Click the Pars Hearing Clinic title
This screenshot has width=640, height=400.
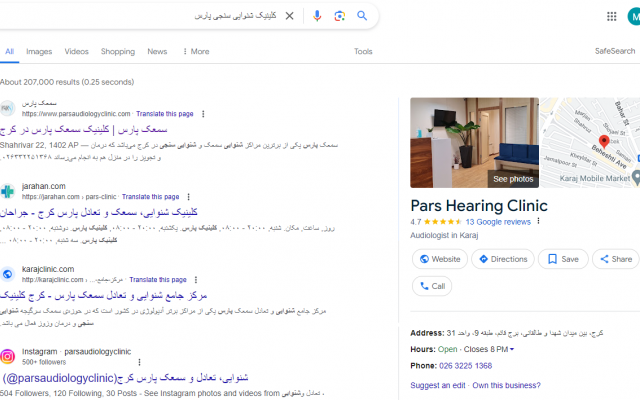(479, 206)
